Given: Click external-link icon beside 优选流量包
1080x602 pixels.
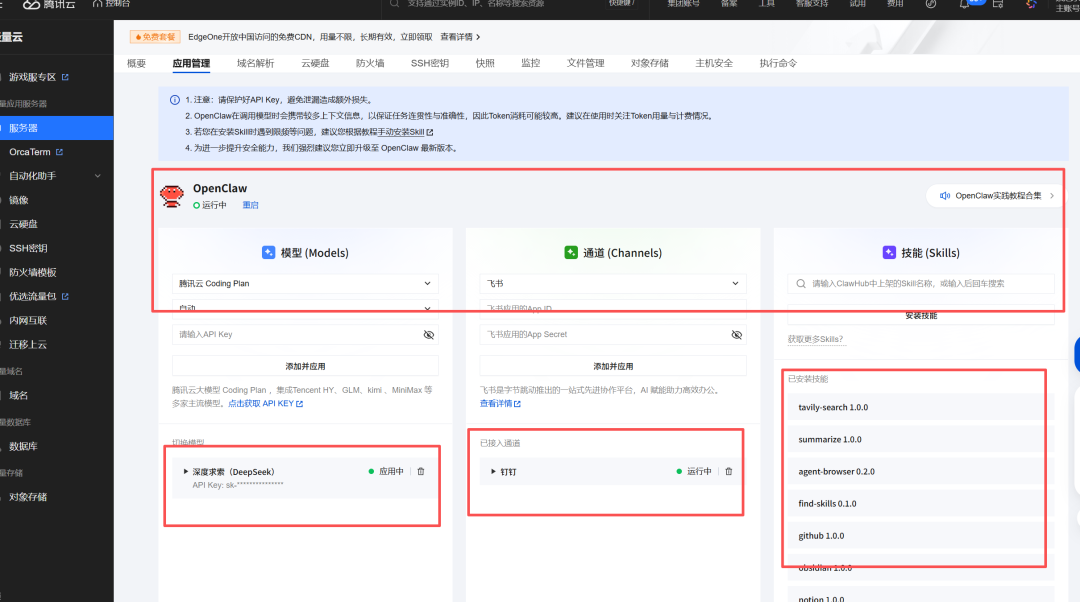Looking at the screenshot, I should (65, 297).
